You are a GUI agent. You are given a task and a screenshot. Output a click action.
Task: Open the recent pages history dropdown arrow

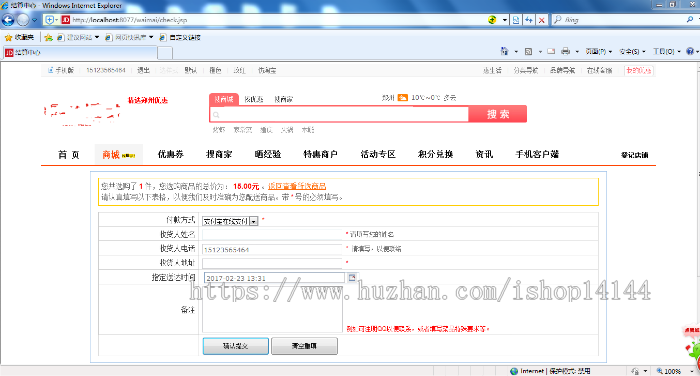tap(34, 20)
